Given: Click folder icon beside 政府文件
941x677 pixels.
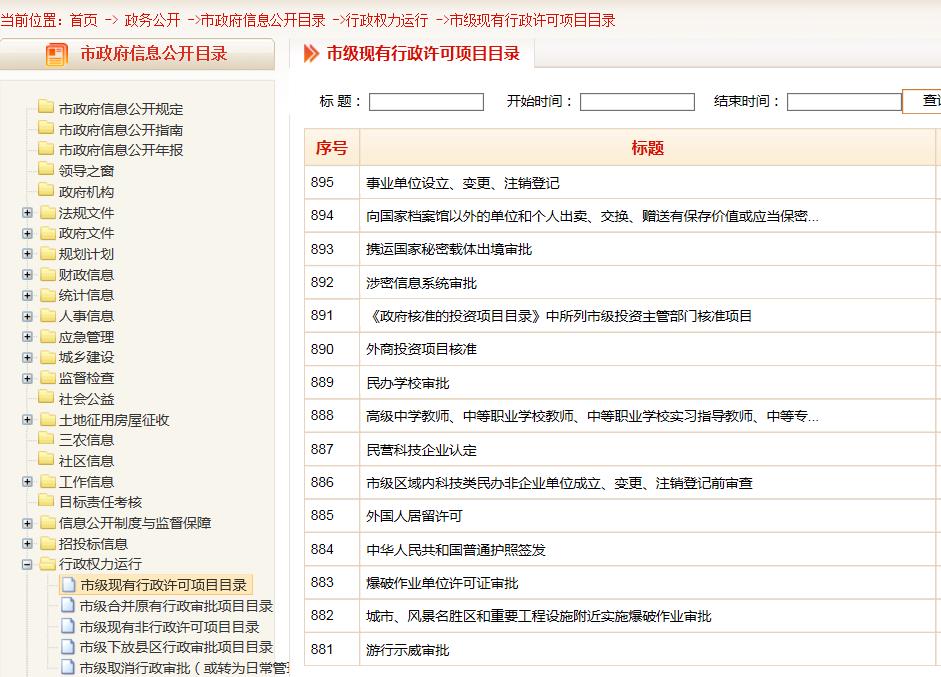Looking at the screenshot, I should pyautogui.click(x=48, y=233).
